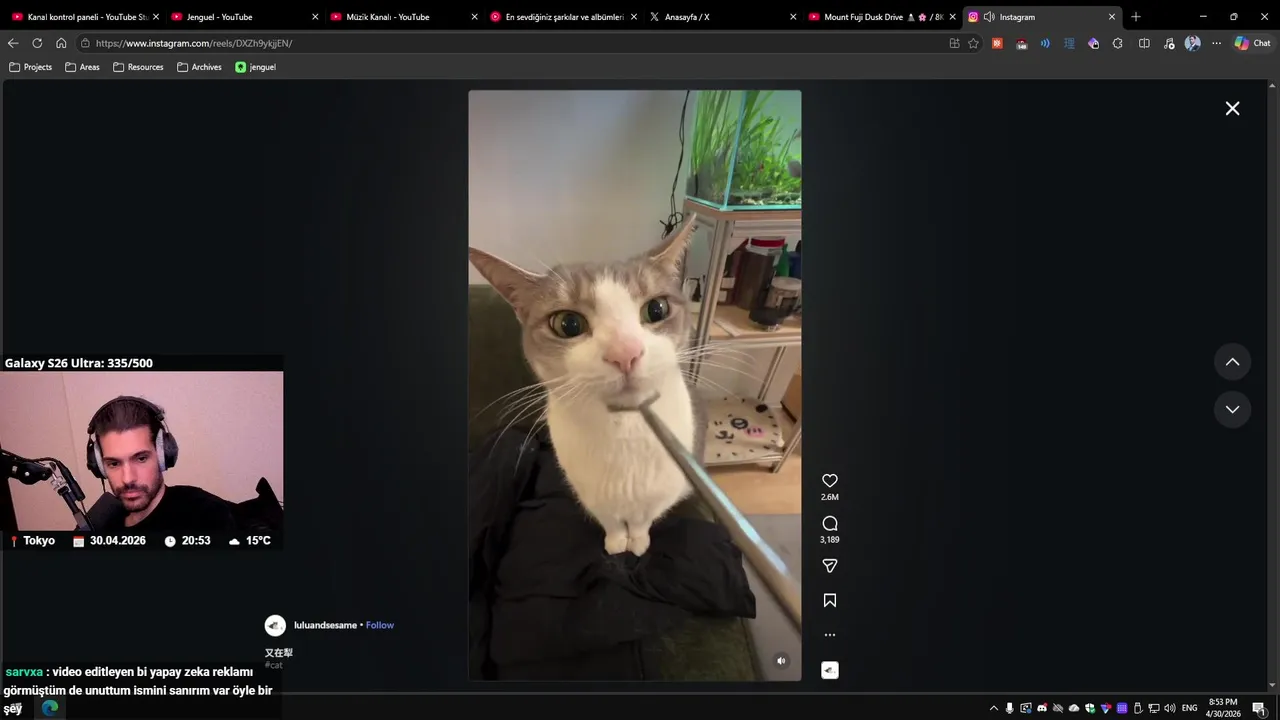Open the jenguel bookmark

pyautogui.click(x=255, y=67)
